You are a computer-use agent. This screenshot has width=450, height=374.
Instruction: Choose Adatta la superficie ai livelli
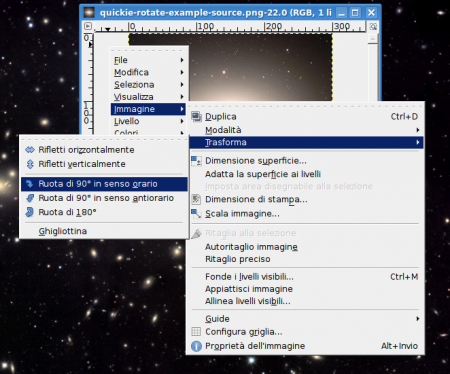click(x=305, y=174)
